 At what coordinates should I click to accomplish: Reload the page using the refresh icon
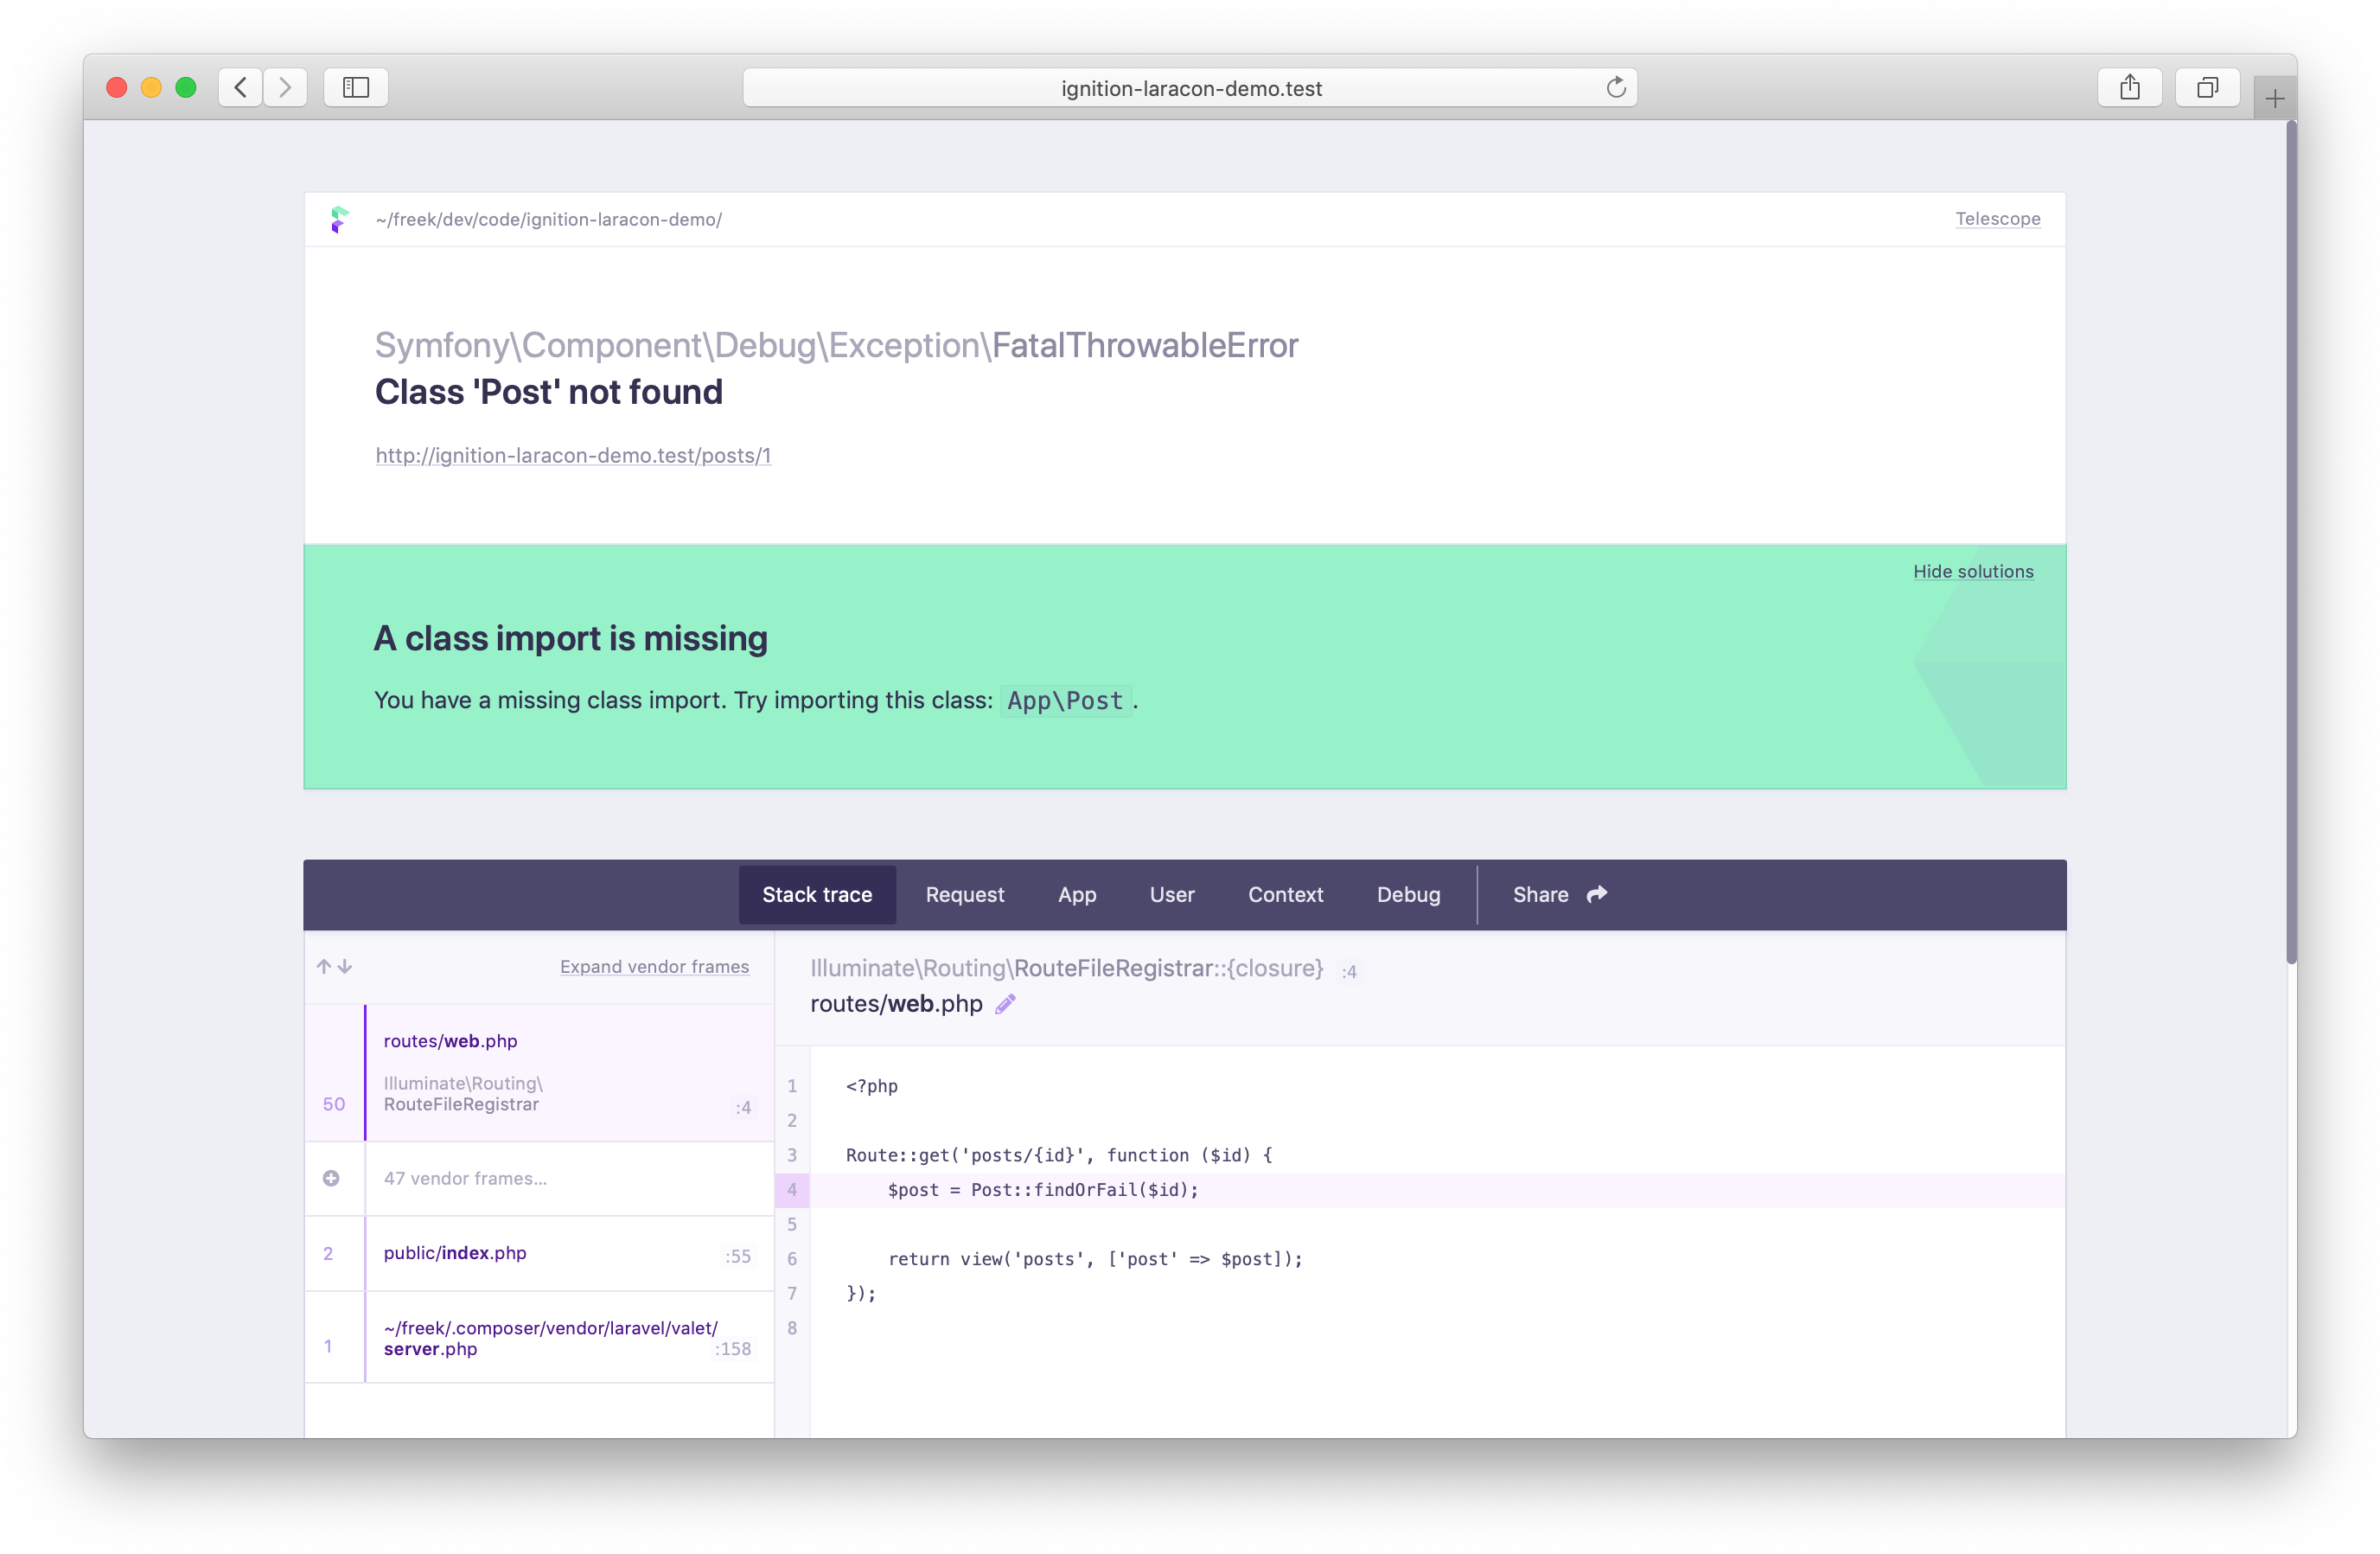click(x=1615, y=88)
